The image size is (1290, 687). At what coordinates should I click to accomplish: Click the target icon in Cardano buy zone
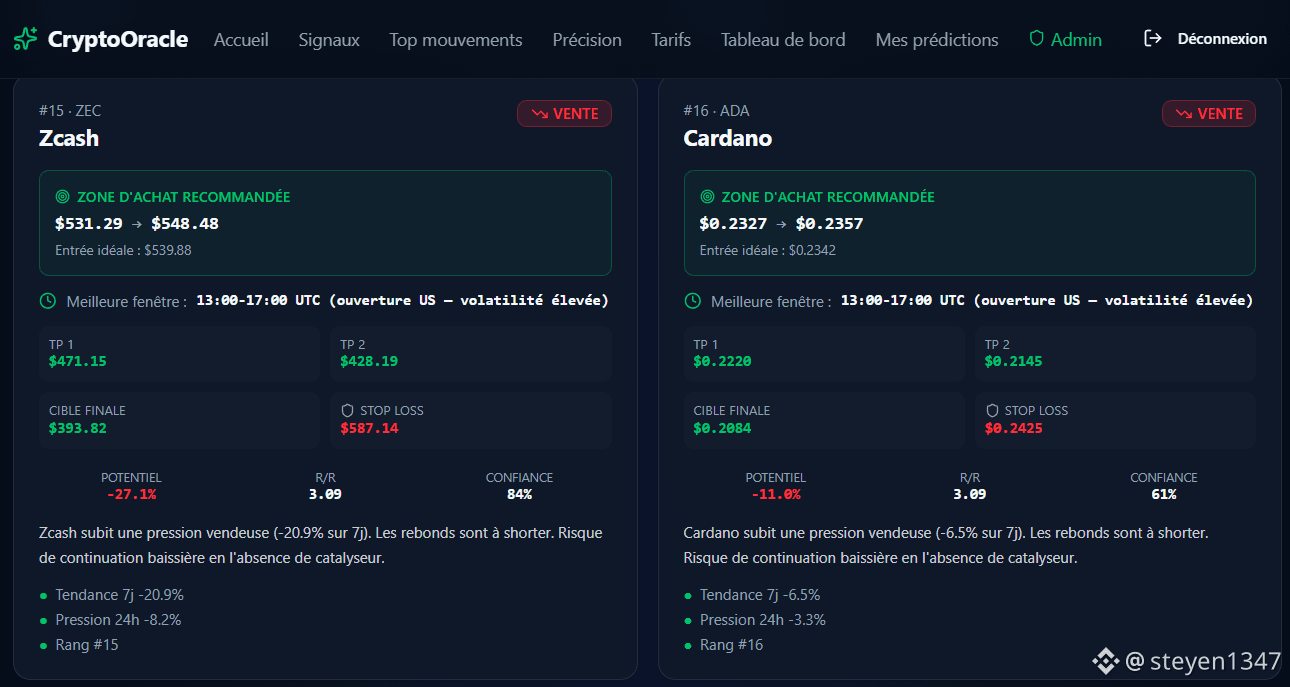[x=708, y=197]
